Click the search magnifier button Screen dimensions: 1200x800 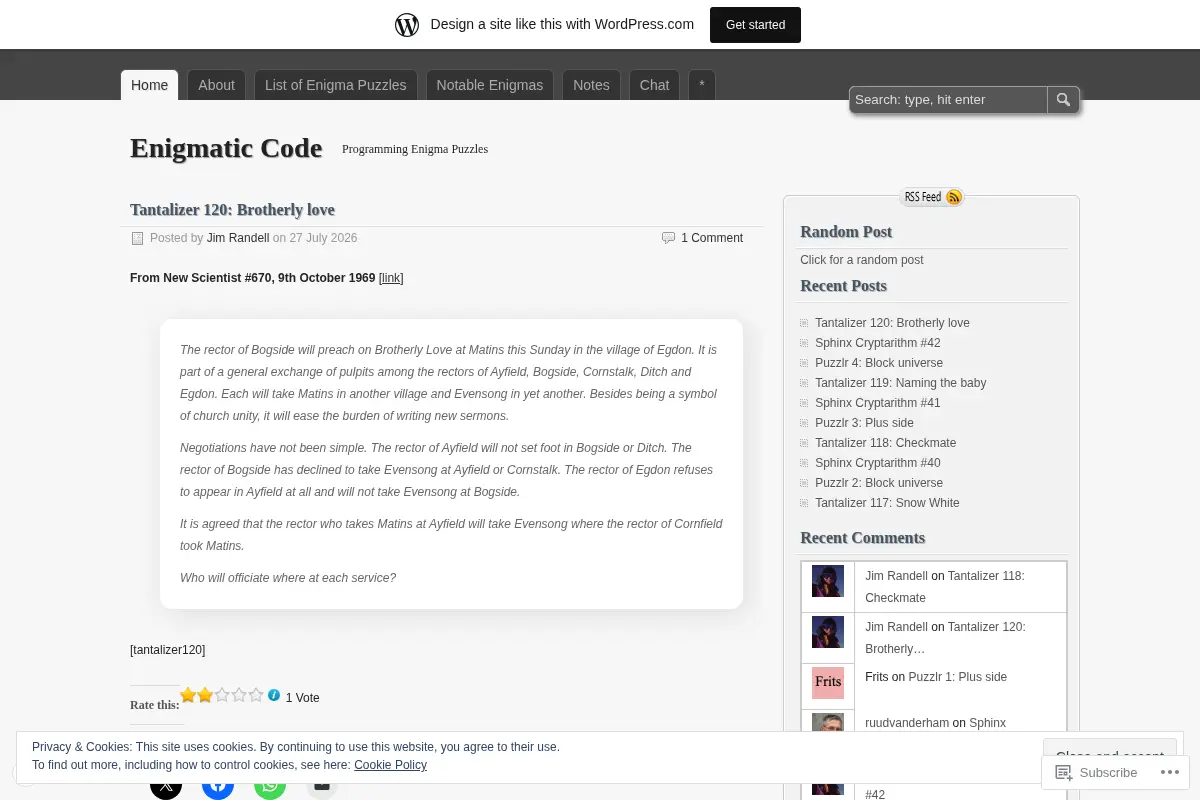coord(1063,100)
